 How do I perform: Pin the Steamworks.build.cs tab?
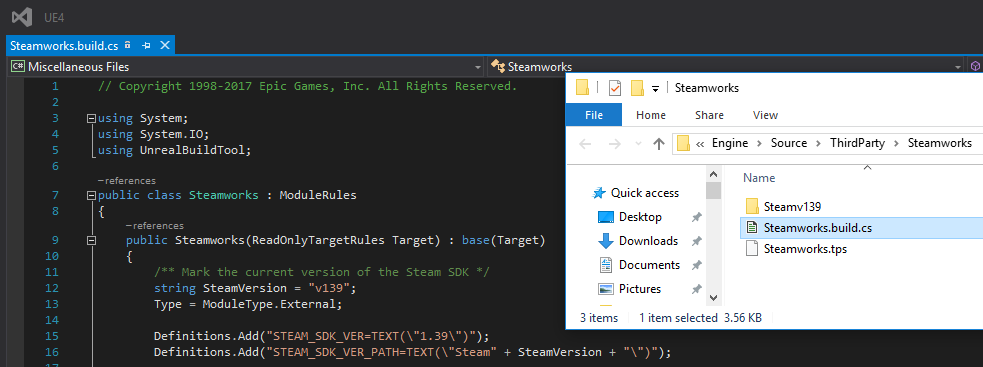(x=147, y=45)
